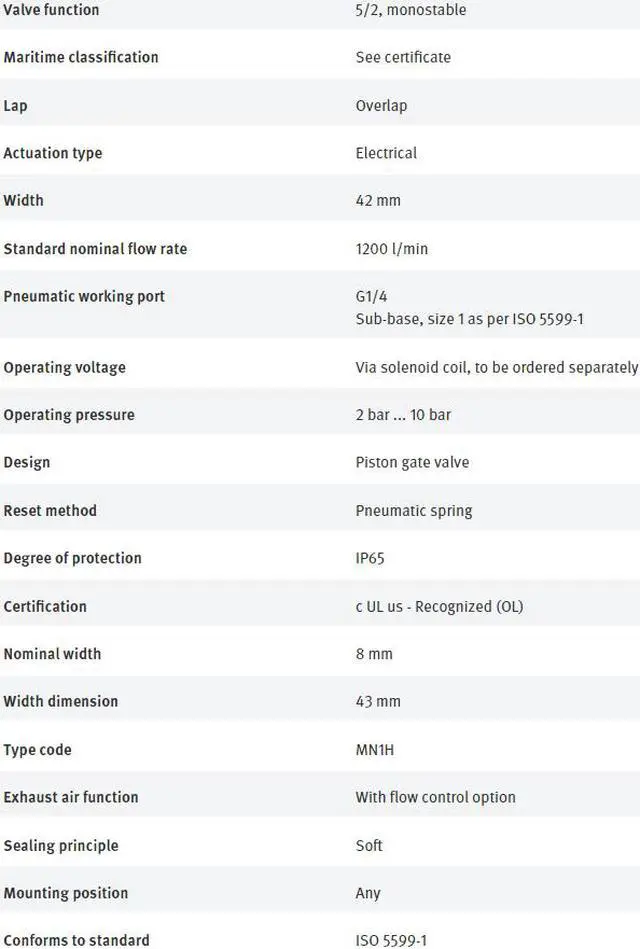Click 'See certificate' in Maritime classification row
The image size is (640, 949).
coord(403,57)
